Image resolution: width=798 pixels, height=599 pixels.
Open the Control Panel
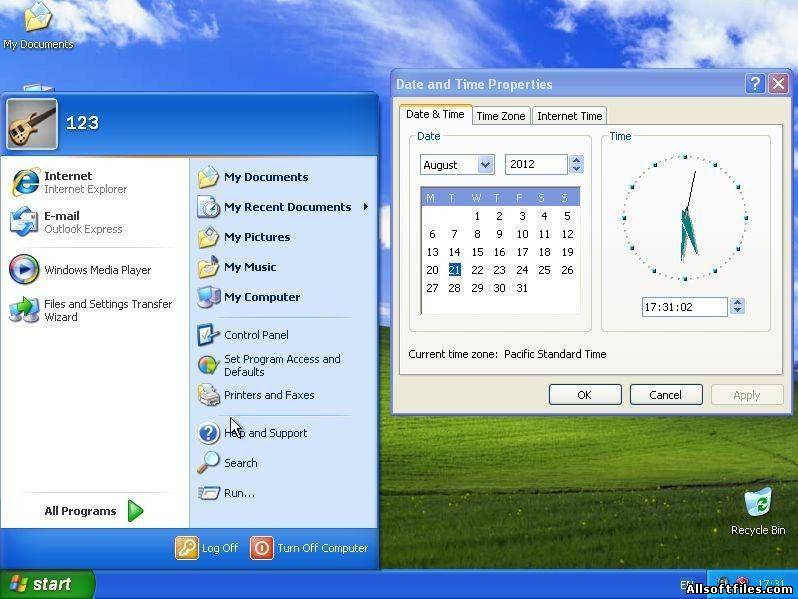point(256,335)
